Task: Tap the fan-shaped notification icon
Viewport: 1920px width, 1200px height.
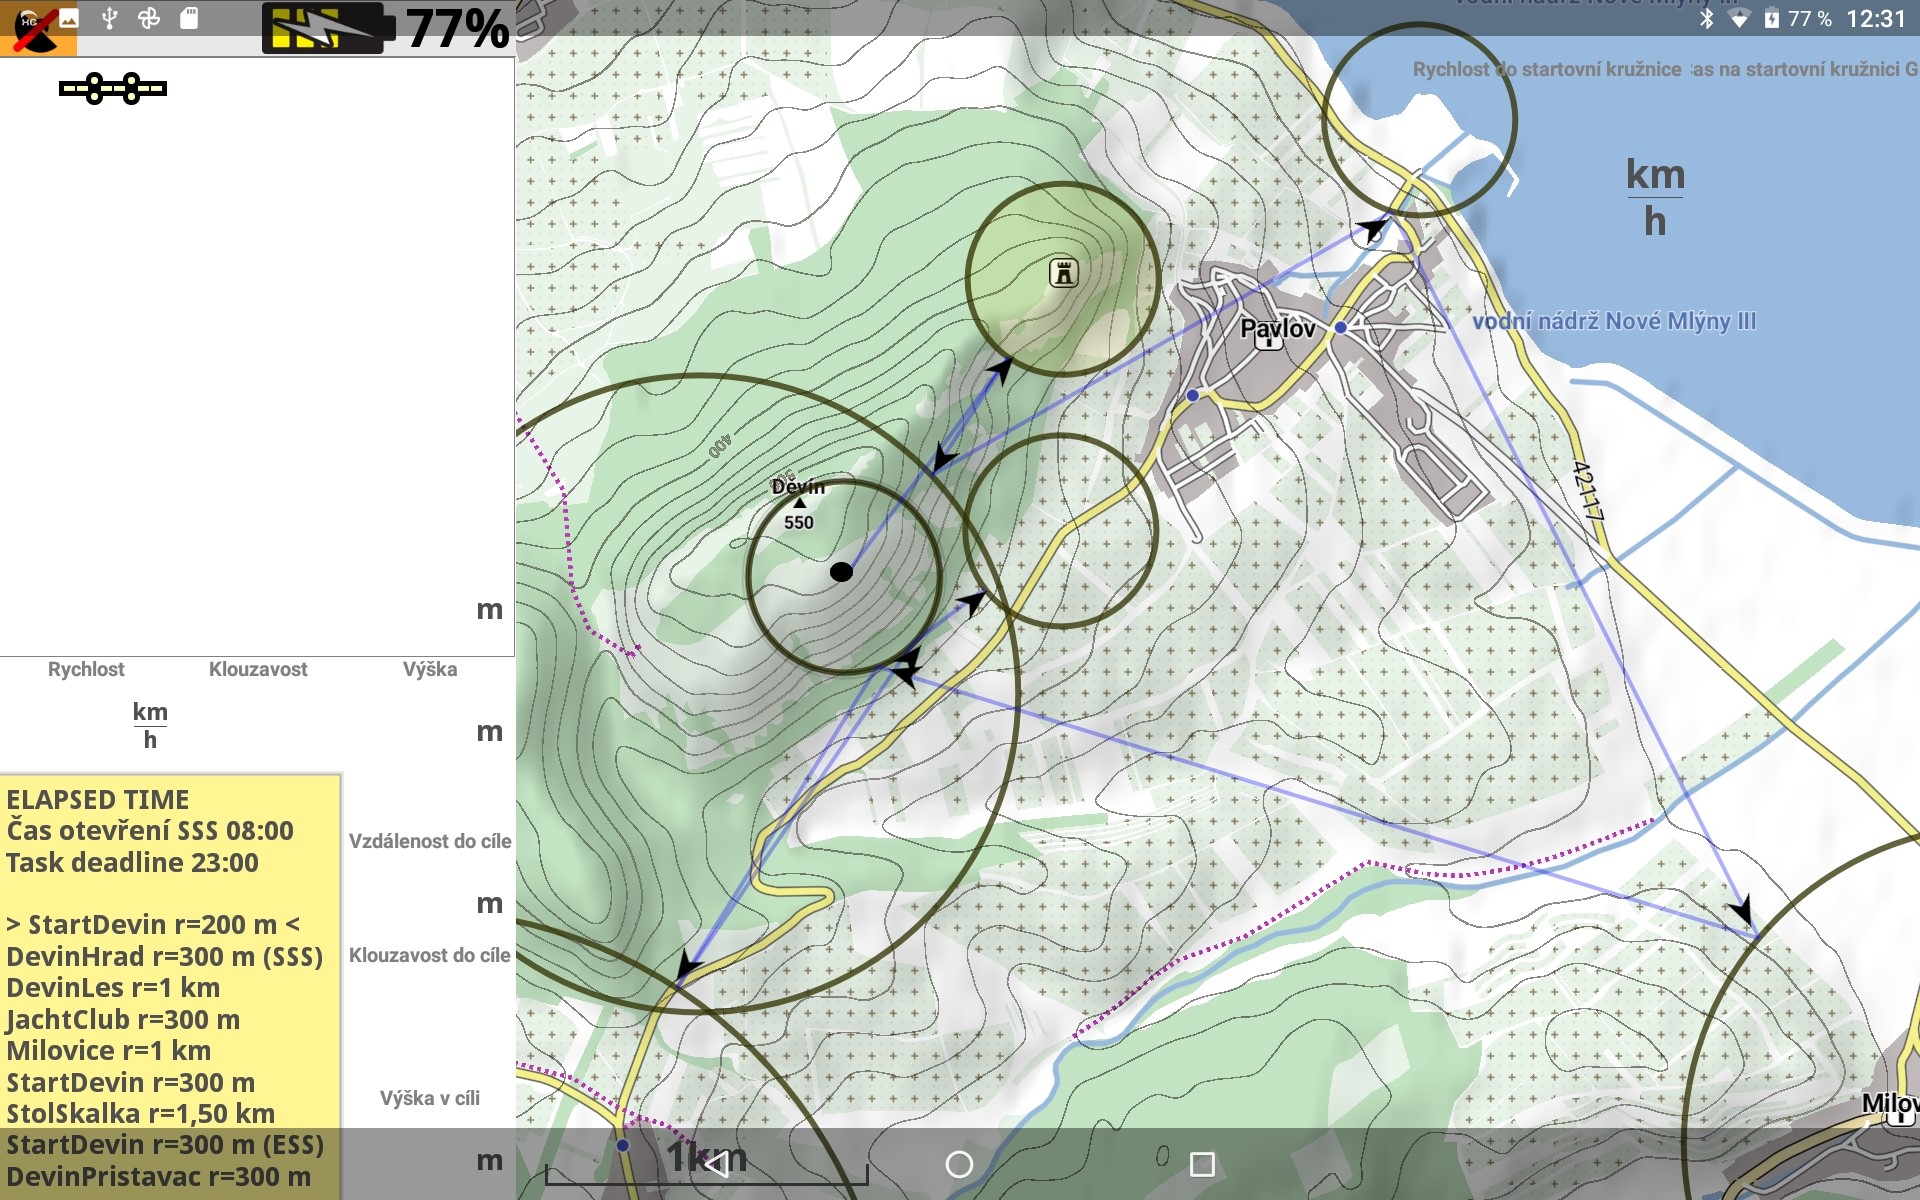Action: [x=149, y=18]
